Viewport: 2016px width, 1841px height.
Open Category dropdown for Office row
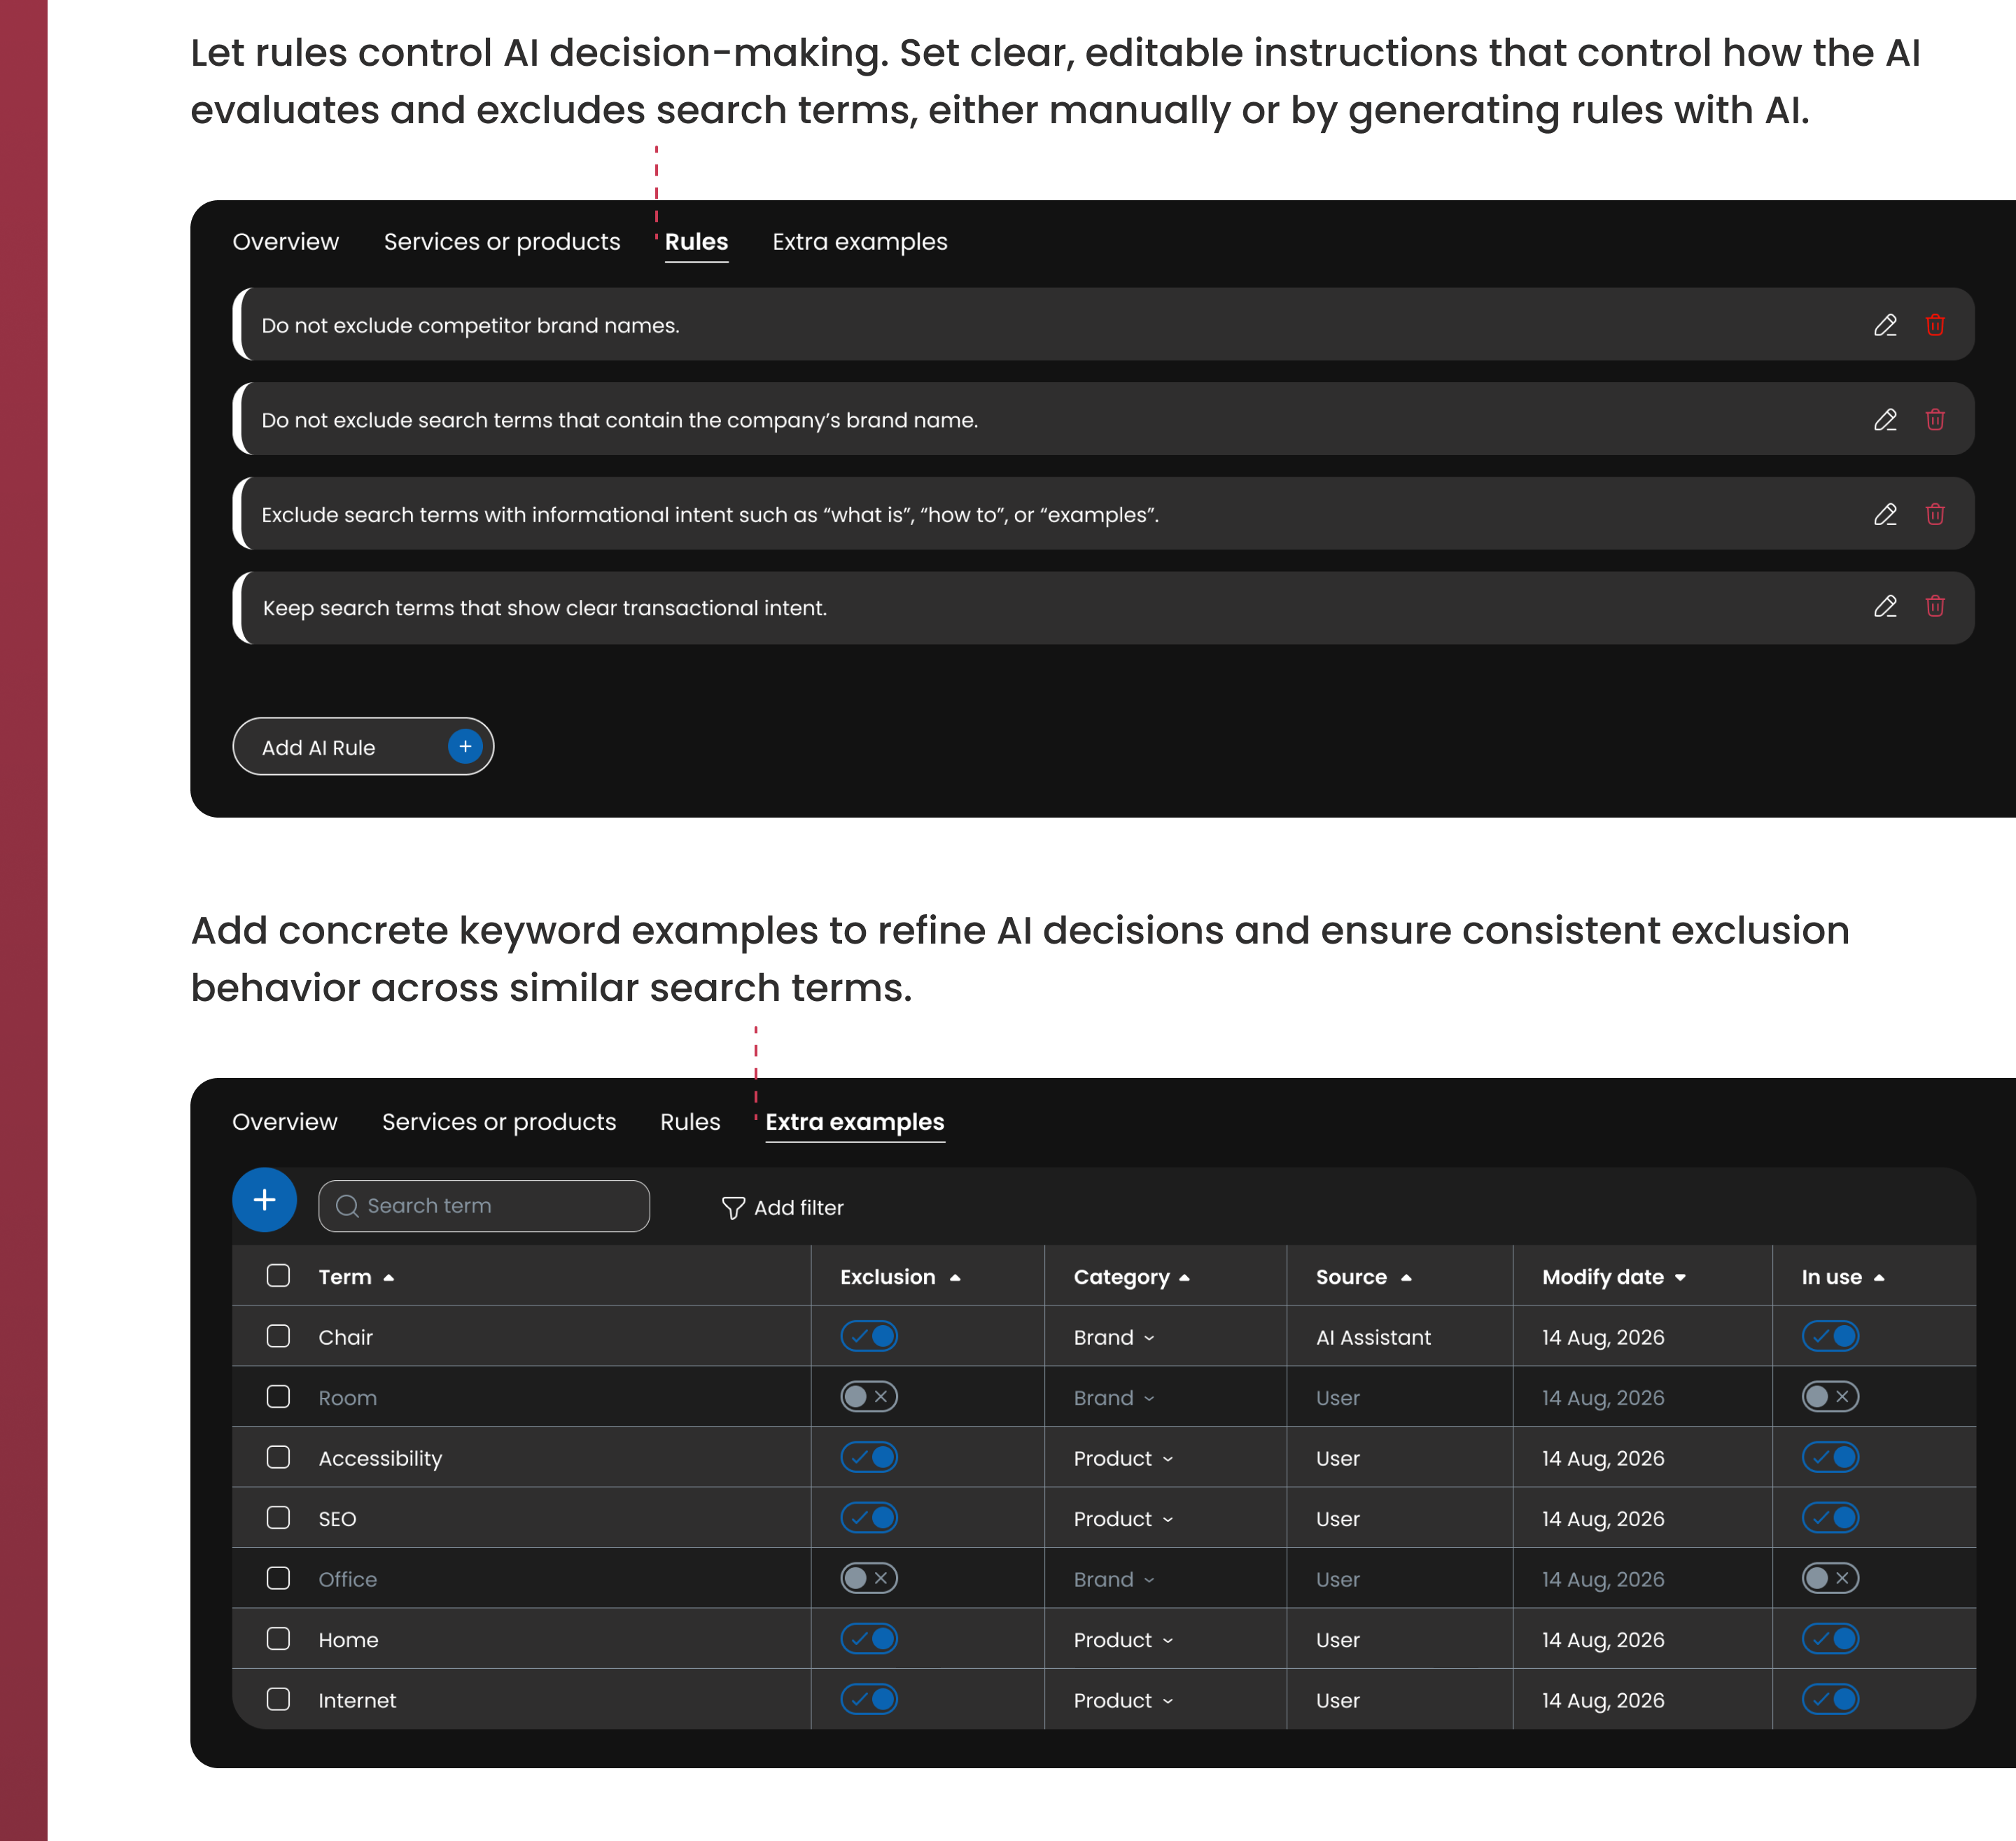pyautogui.click(x=1113, y=1579)
